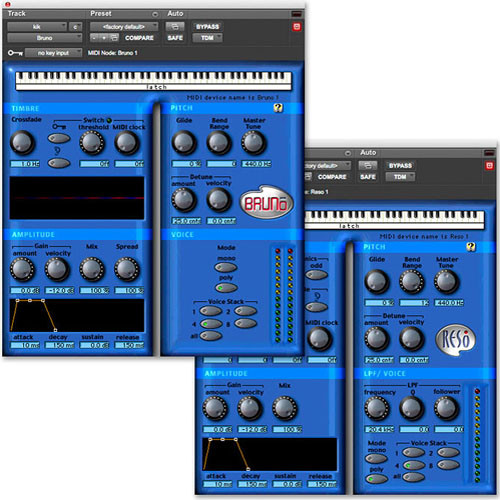Click the red target button in Bruno header
This screenshot has height=500, width=500.
[x=297, y=27]
